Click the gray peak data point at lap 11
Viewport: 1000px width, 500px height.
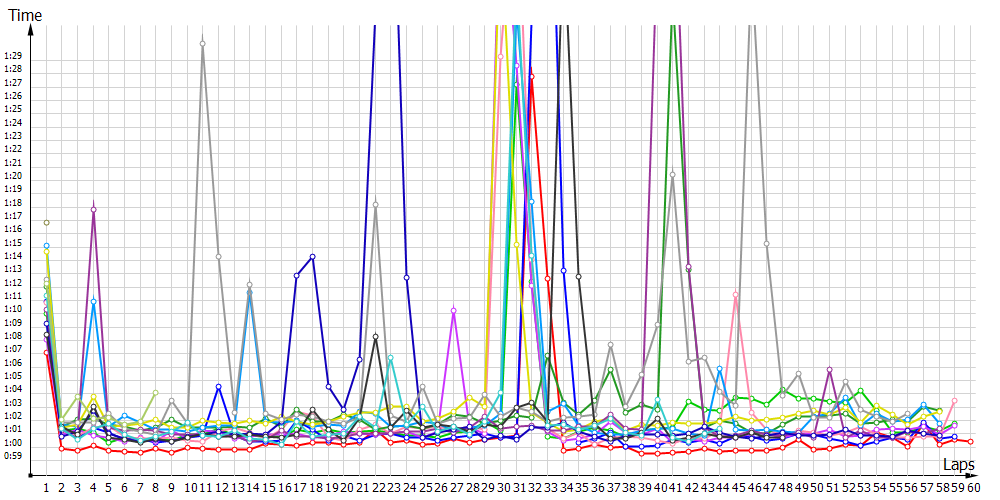[x=203, y=43]
